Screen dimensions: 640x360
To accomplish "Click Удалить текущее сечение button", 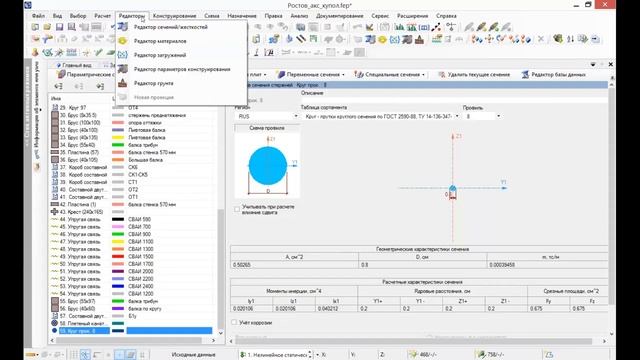I will 474,75.
